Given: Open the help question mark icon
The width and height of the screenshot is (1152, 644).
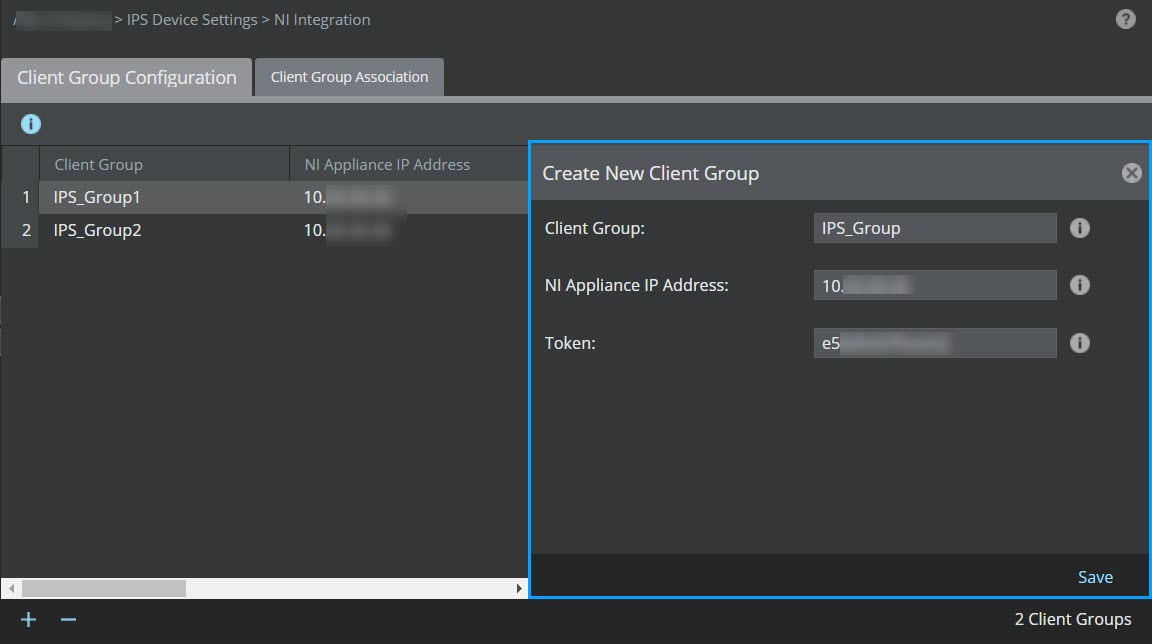Looking at the screenshot, I should point(1125,19).
